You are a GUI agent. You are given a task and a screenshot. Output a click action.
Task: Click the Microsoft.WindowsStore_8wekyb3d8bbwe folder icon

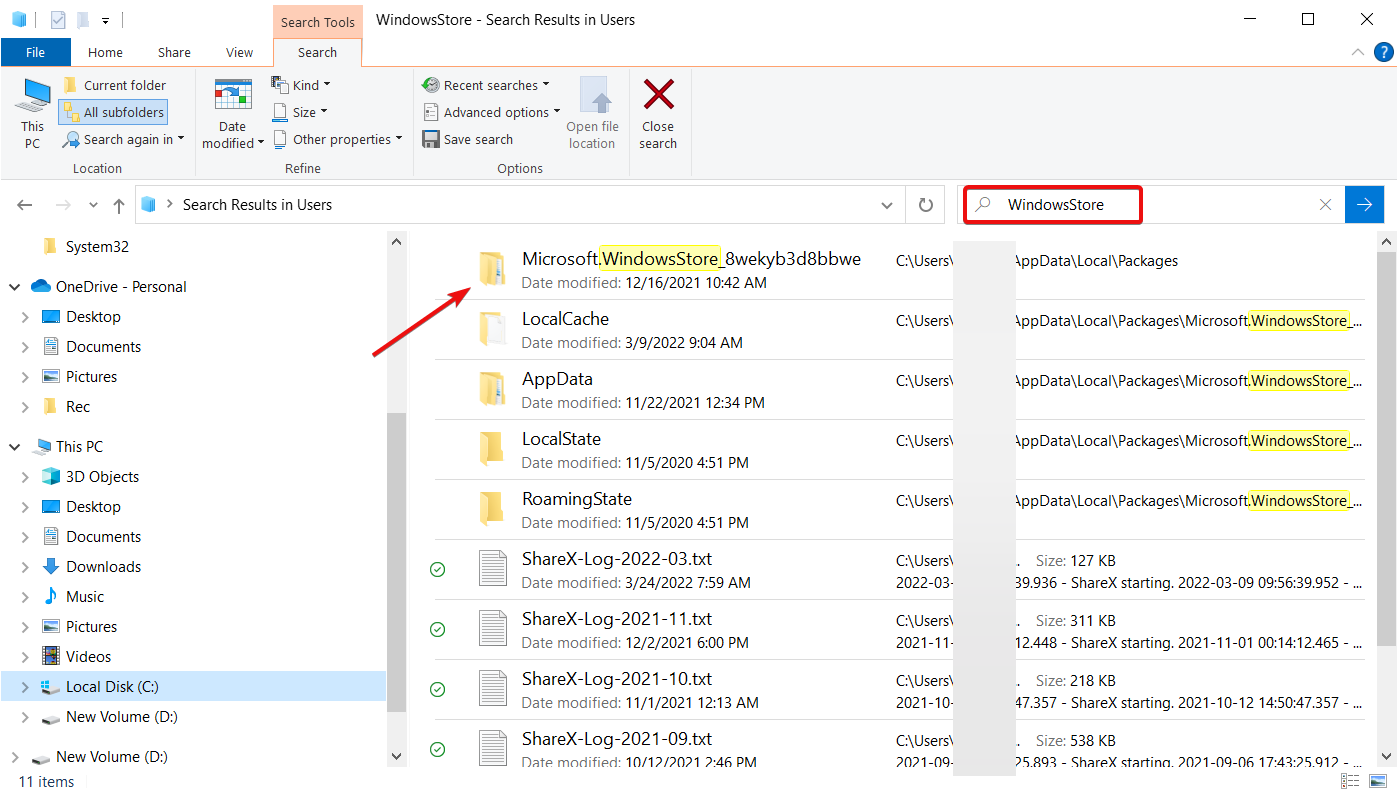tap(491, 269)
